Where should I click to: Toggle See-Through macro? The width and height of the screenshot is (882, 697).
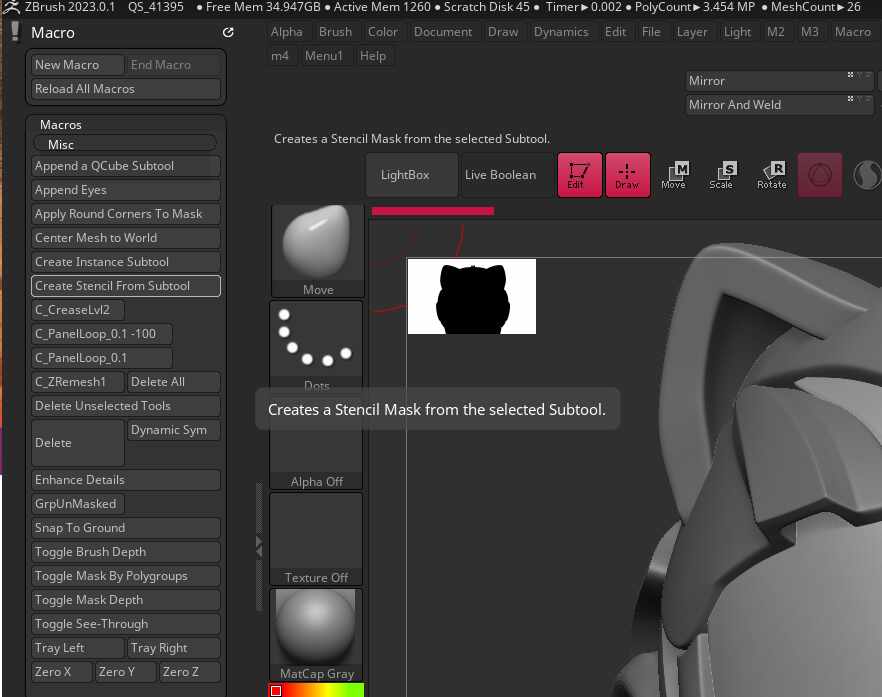[x=126, y=624]
